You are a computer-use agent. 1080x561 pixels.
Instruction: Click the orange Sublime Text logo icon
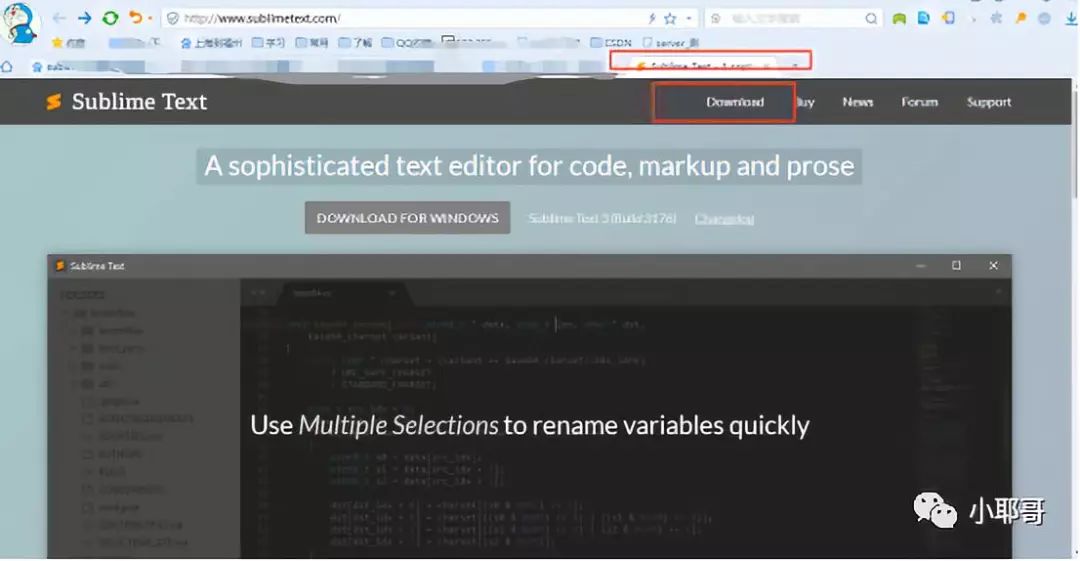click(54, 102)
